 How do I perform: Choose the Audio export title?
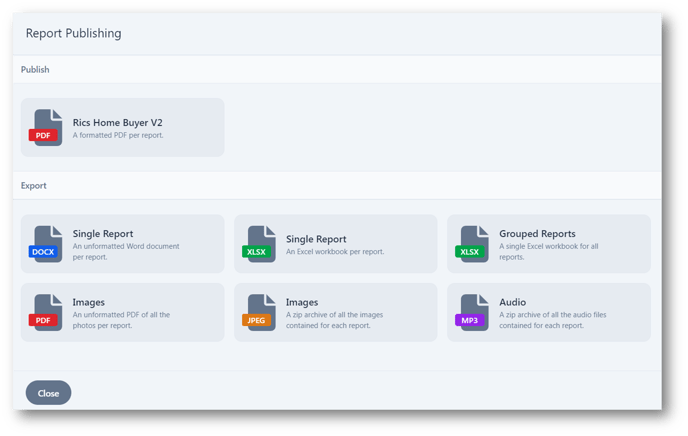512,302
